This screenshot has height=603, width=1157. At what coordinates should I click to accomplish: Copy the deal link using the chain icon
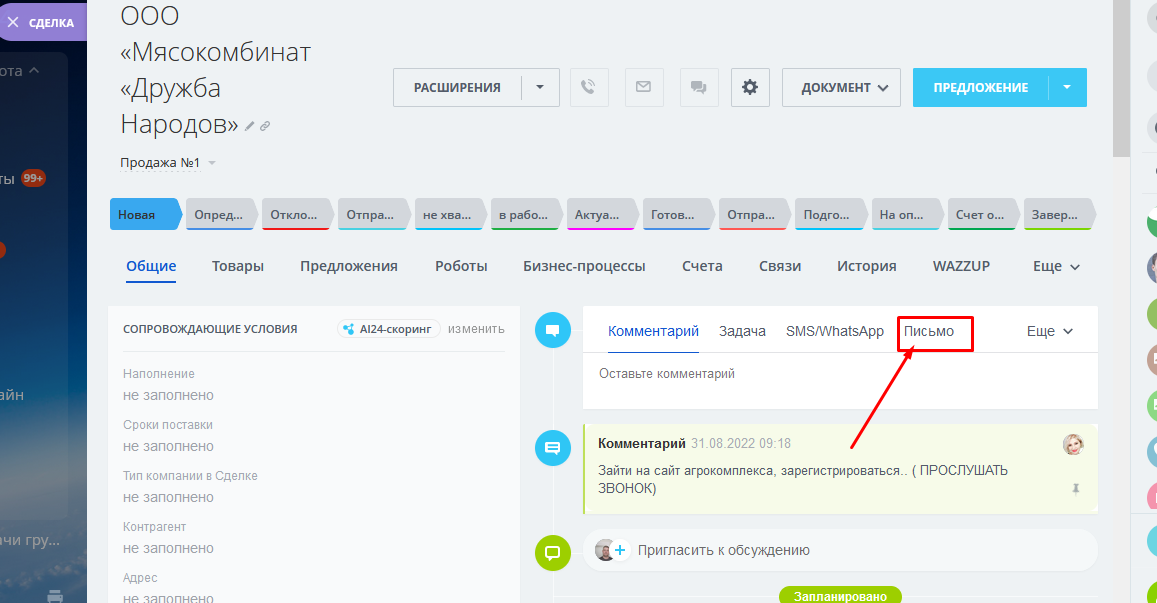tap(264, 126)
